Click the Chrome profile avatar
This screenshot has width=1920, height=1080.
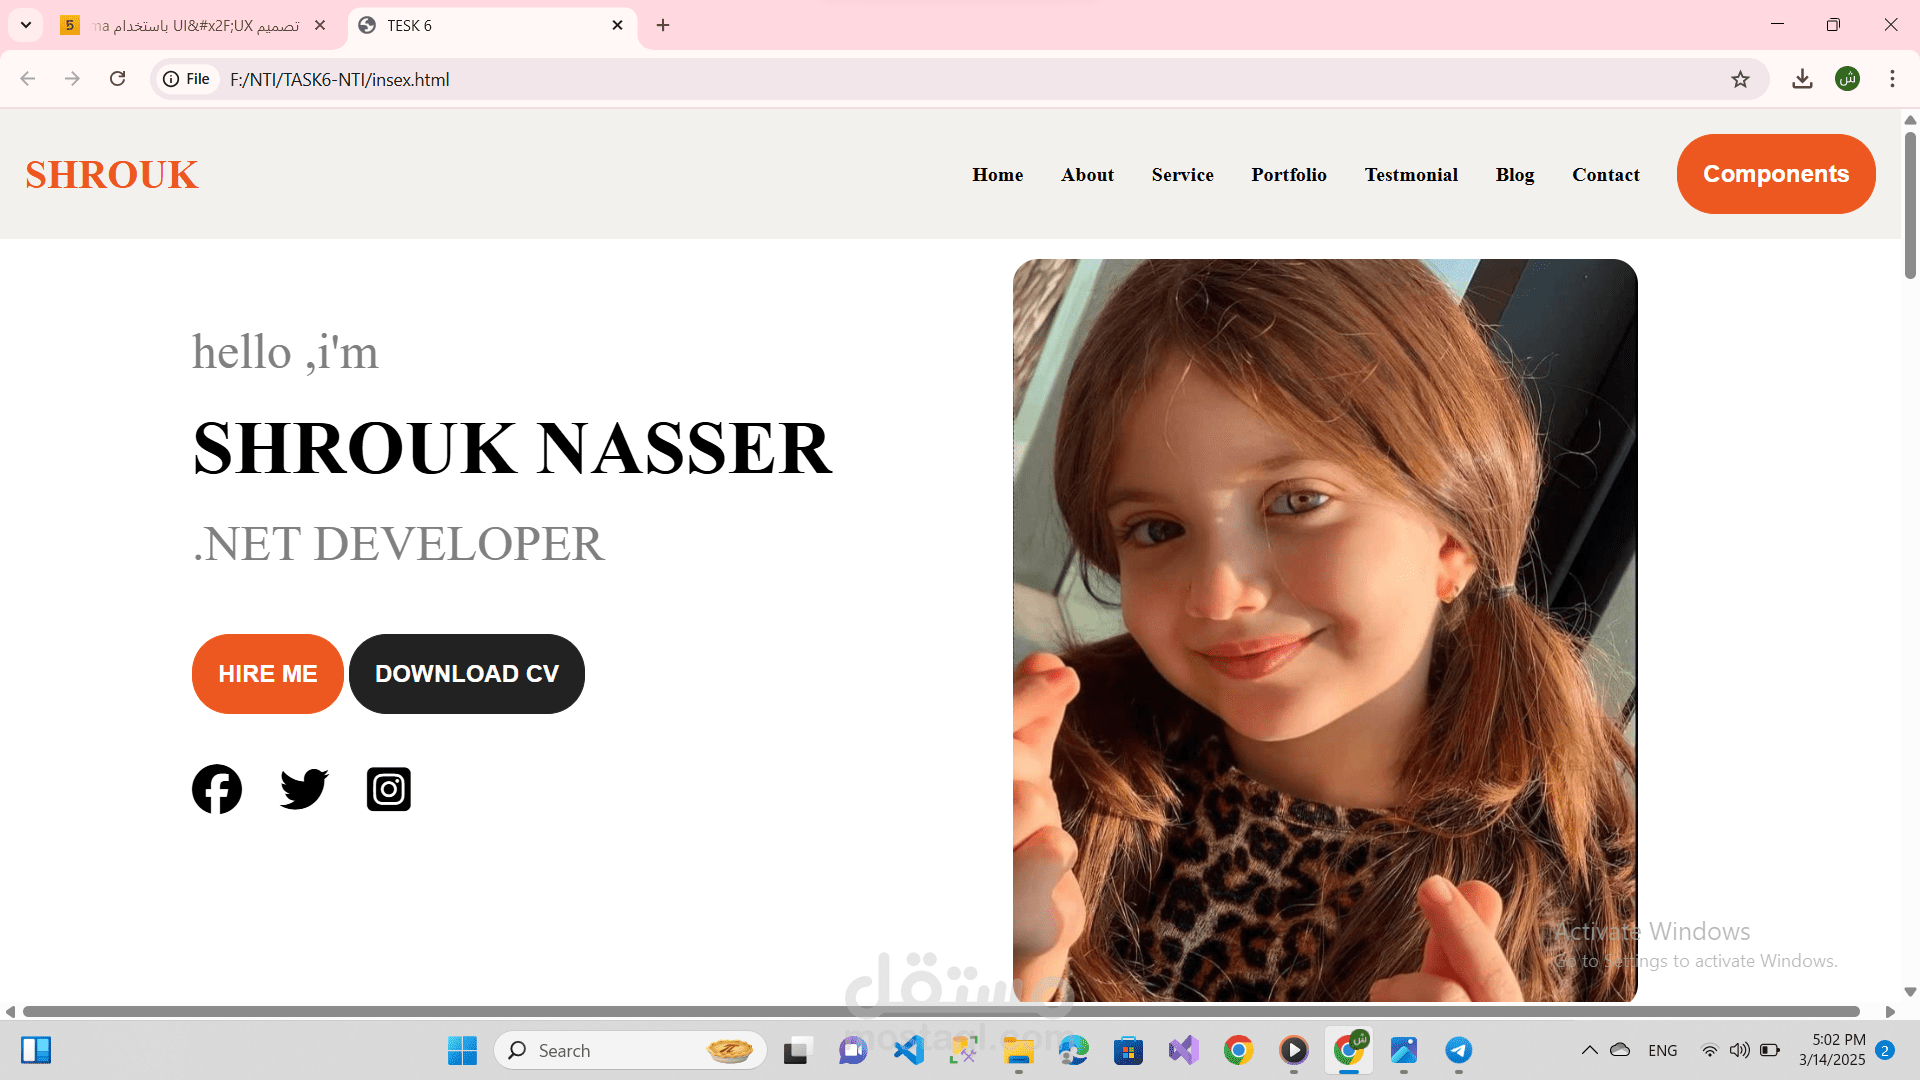click(x=1848, y=78)
